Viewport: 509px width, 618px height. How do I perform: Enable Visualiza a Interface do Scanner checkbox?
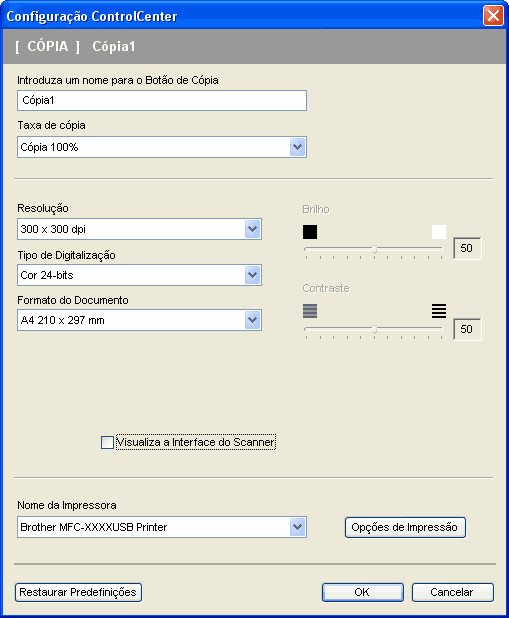pyautogui.click(x=107, y=442)
